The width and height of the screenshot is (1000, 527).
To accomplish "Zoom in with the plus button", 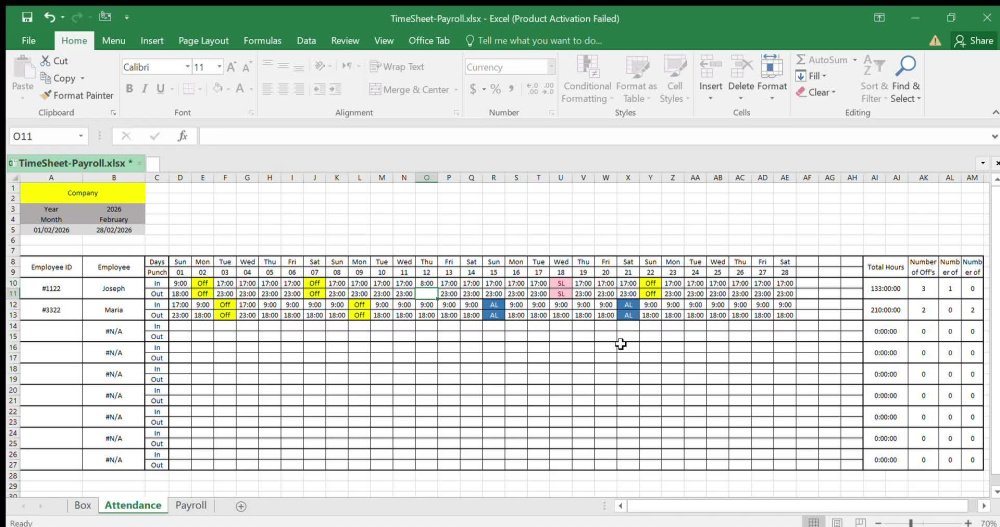I will coord(967,523).
